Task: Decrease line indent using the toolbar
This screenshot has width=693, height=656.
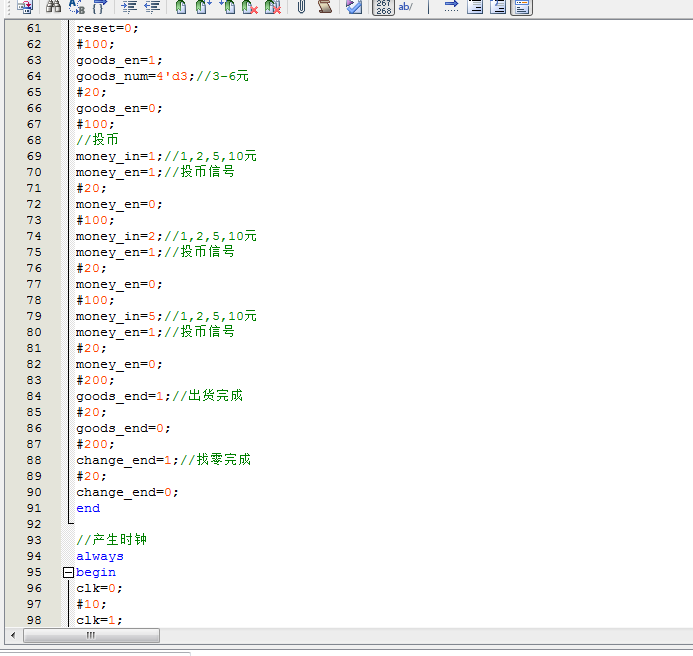Action: (152, 7)
